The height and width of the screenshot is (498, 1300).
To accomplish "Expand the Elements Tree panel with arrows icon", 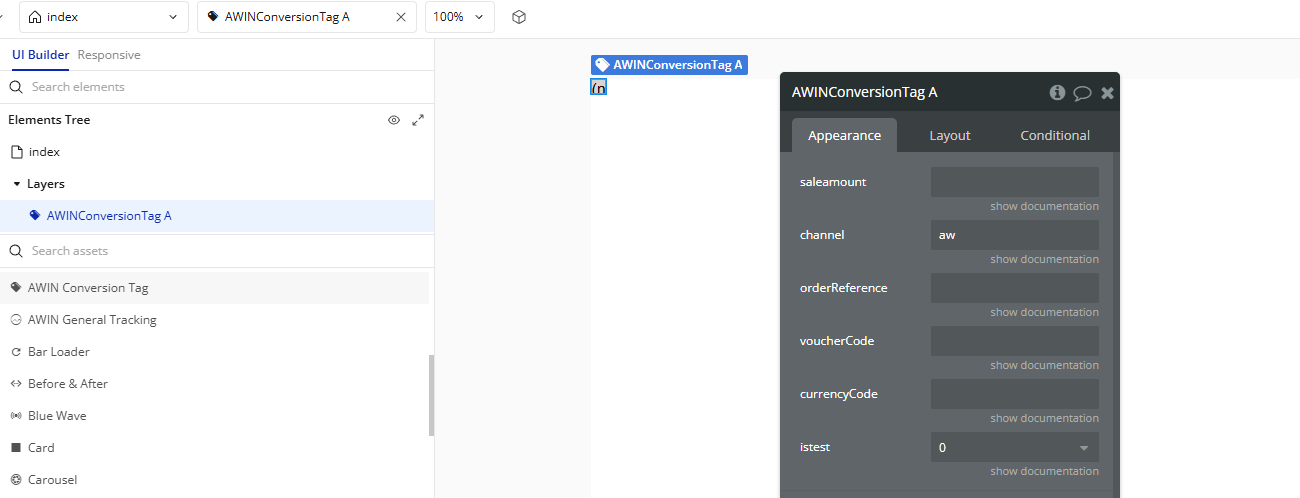I will pos(418,120).
